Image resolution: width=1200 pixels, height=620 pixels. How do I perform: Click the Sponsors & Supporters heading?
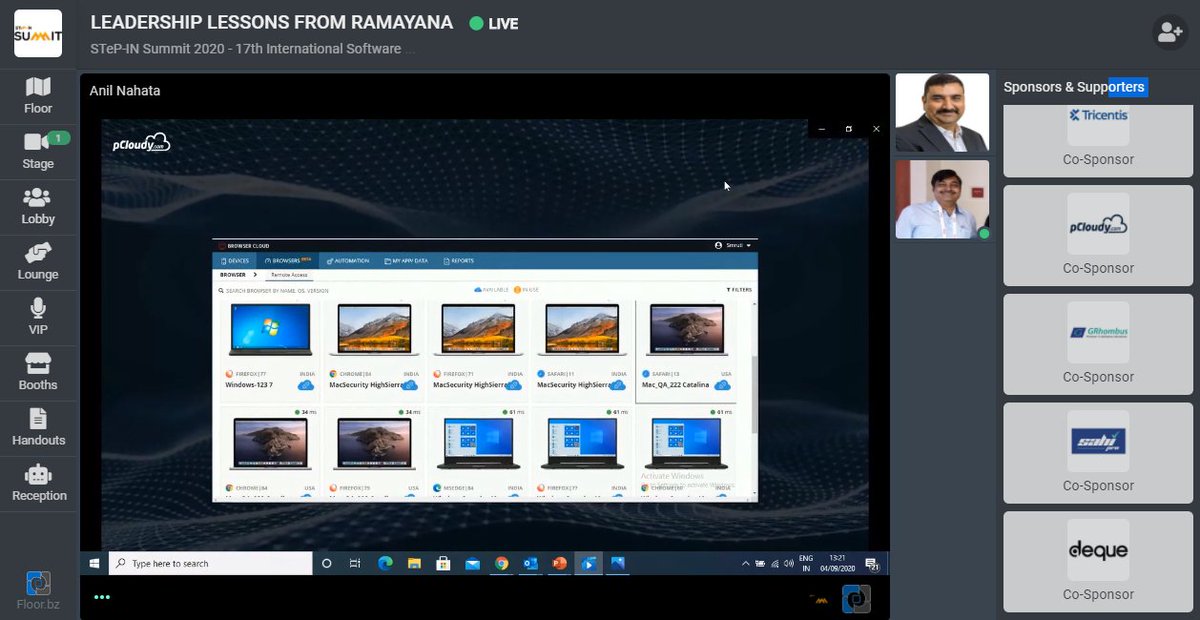click(1074, 87)
